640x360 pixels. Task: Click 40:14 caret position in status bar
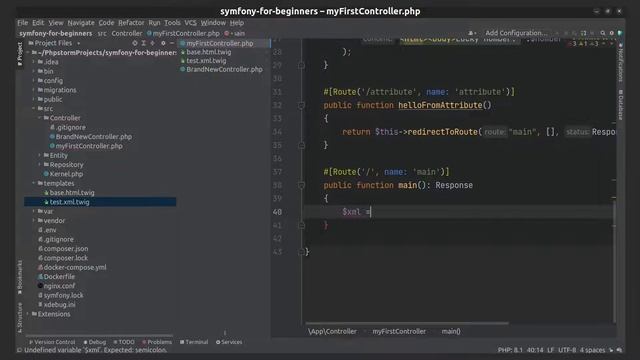point(535,350)
